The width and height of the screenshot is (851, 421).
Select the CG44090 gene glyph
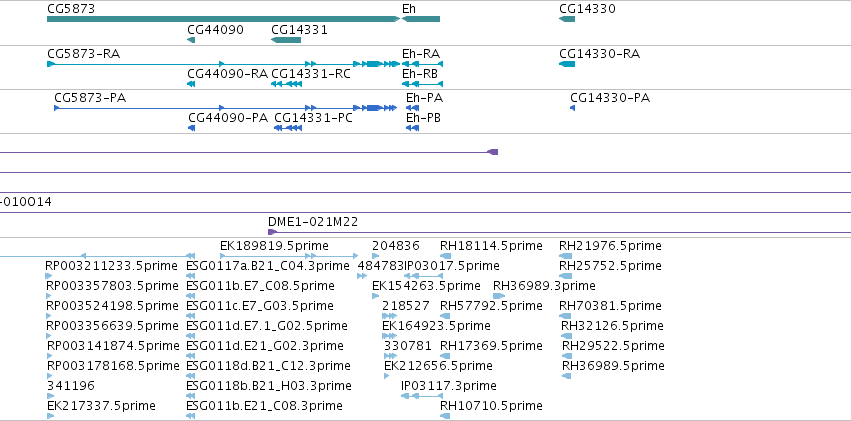coord(190,40)
